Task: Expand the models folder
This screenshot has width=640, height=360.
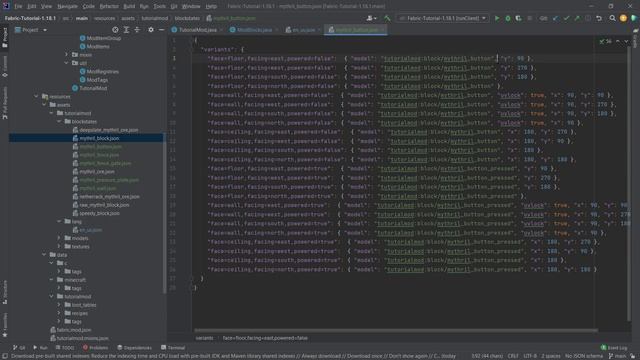Action: pyautogui.click(x=59, y=238)
